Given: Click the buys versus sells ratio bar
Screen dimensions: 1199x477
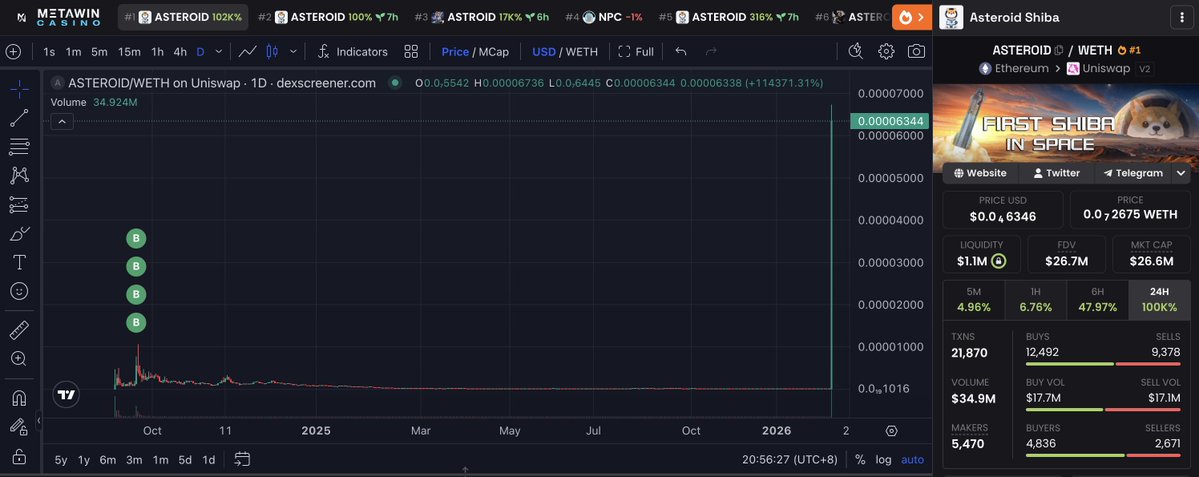Looking at the screenshot, I should pyautogui.click(x=1103, y=364).
